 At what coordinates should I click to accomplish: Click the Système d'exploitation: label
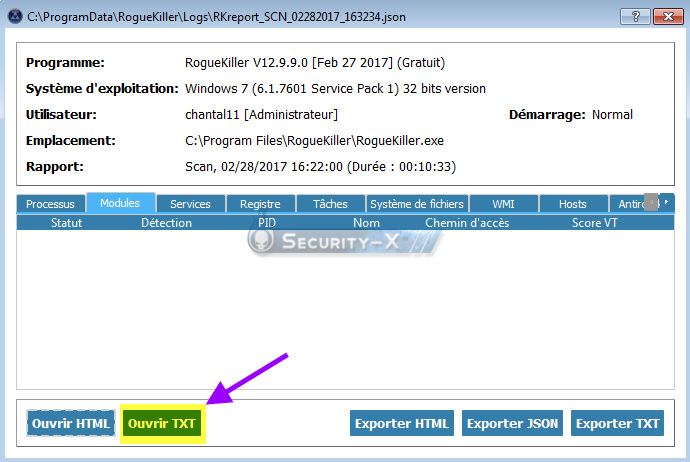tap(102, 89)
